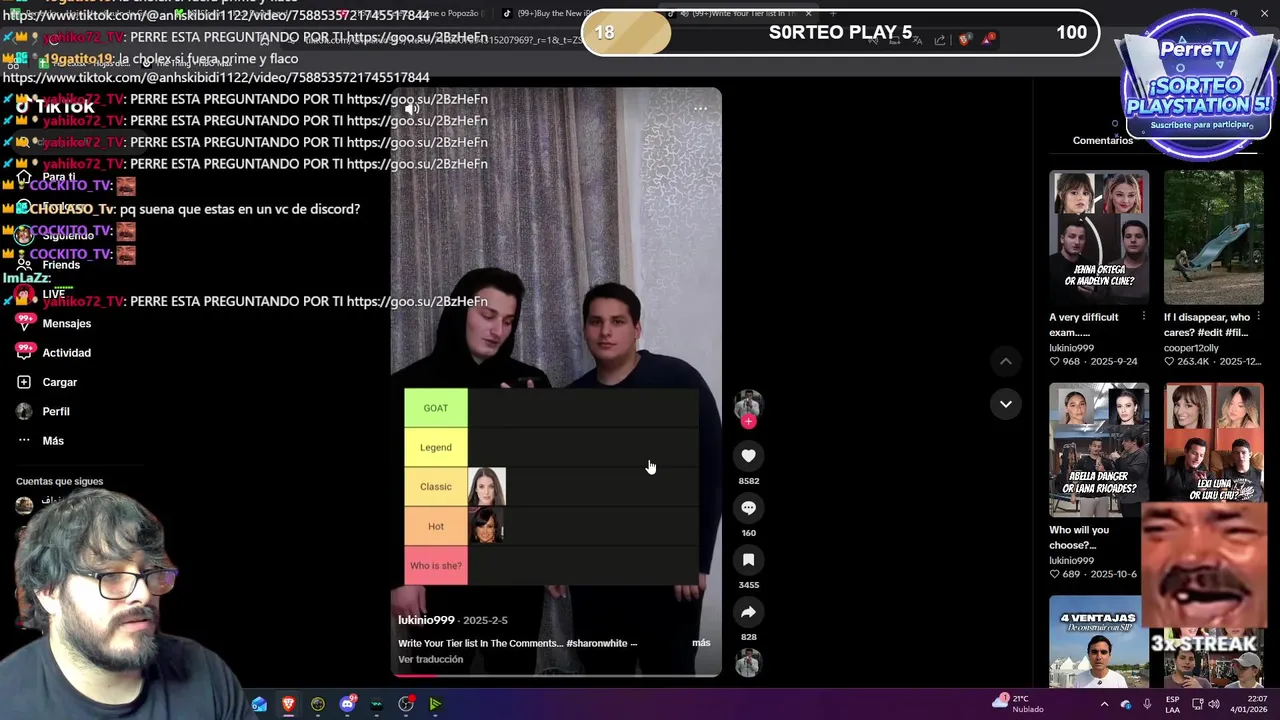Go to next video with down arrow
This screenshot has height=720, width=1280.
(x=1006, y=404)
